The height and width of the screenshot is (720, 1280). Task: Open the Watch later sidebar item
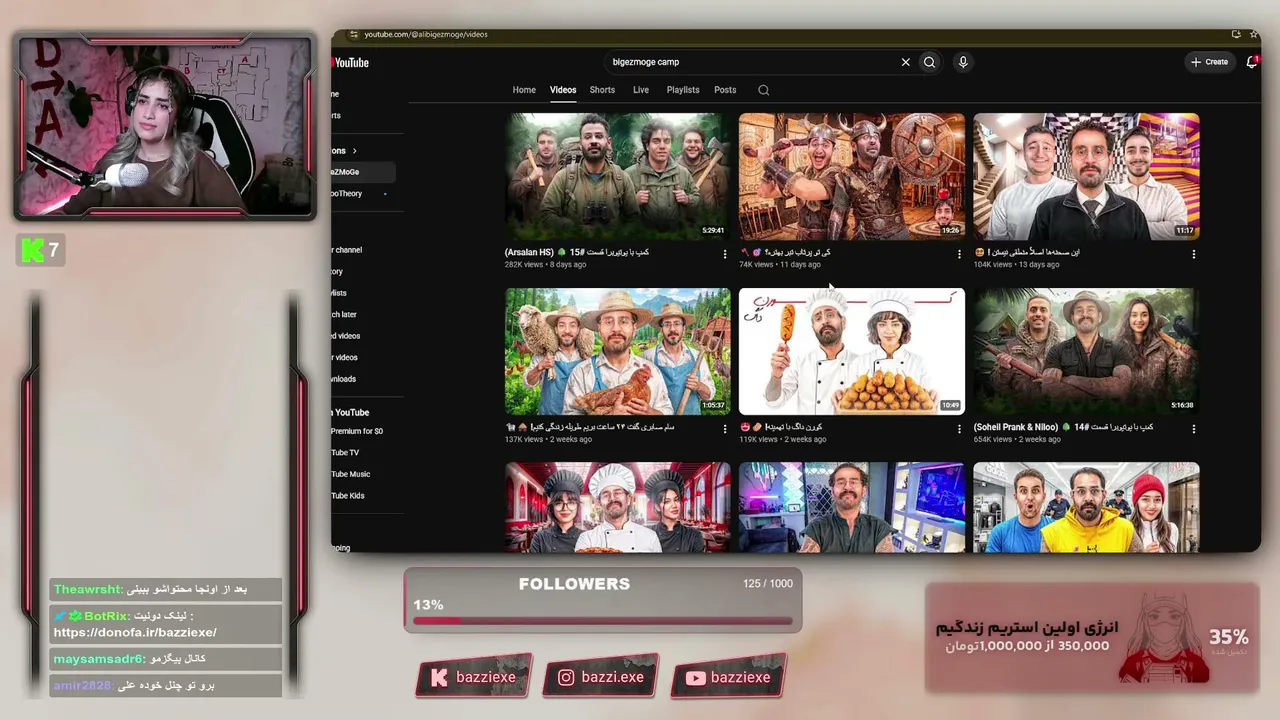click(344, 314)
